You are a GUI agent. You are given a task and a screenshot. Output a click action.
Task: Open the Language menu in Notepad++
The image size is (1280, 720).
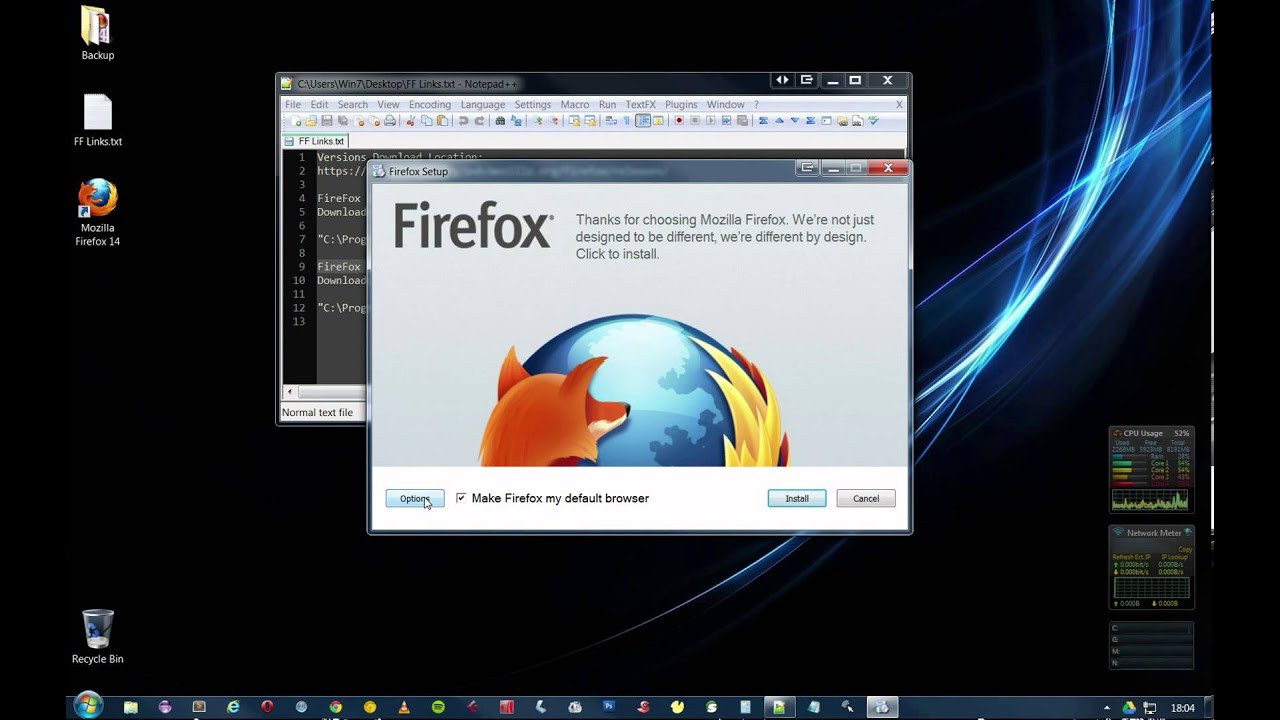pyautogui.click(x=483, y=104)
